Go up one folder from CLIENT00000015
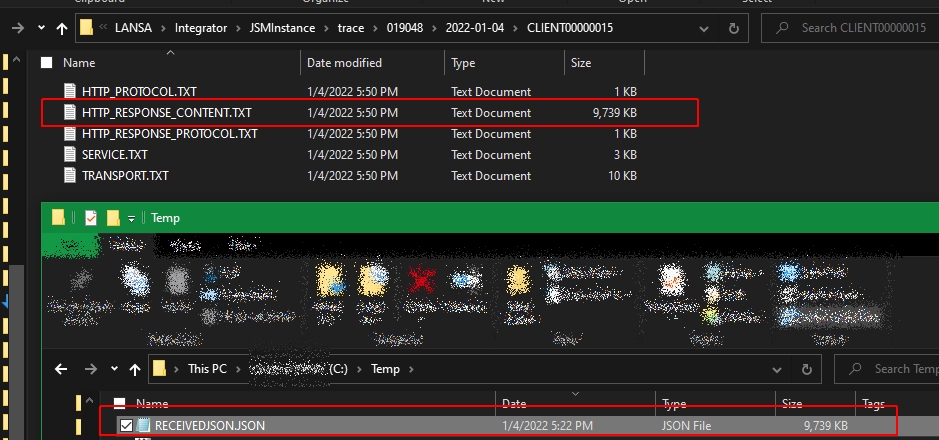939x440 pixels. (62, 28)
